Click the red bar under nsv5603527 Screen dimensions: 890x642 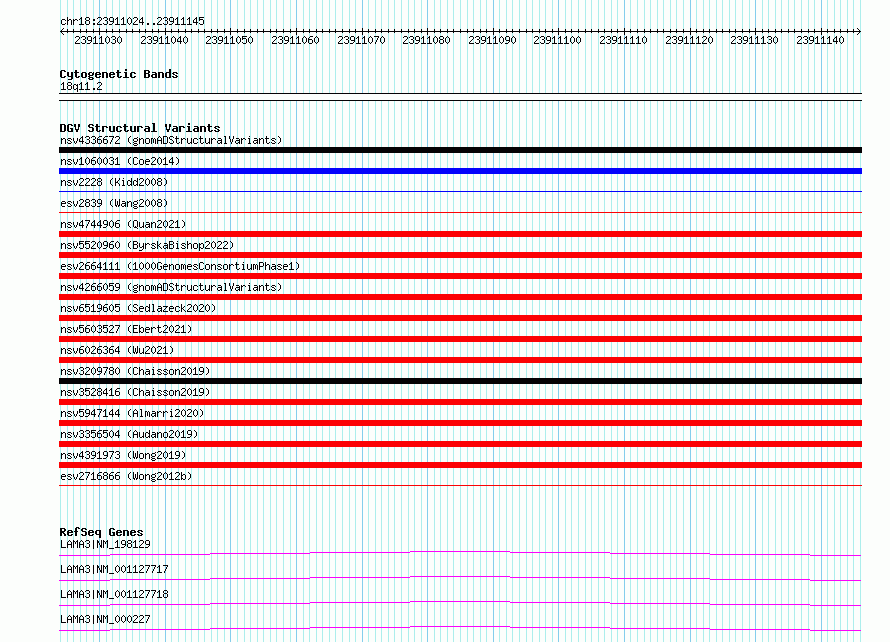point(460,339)
